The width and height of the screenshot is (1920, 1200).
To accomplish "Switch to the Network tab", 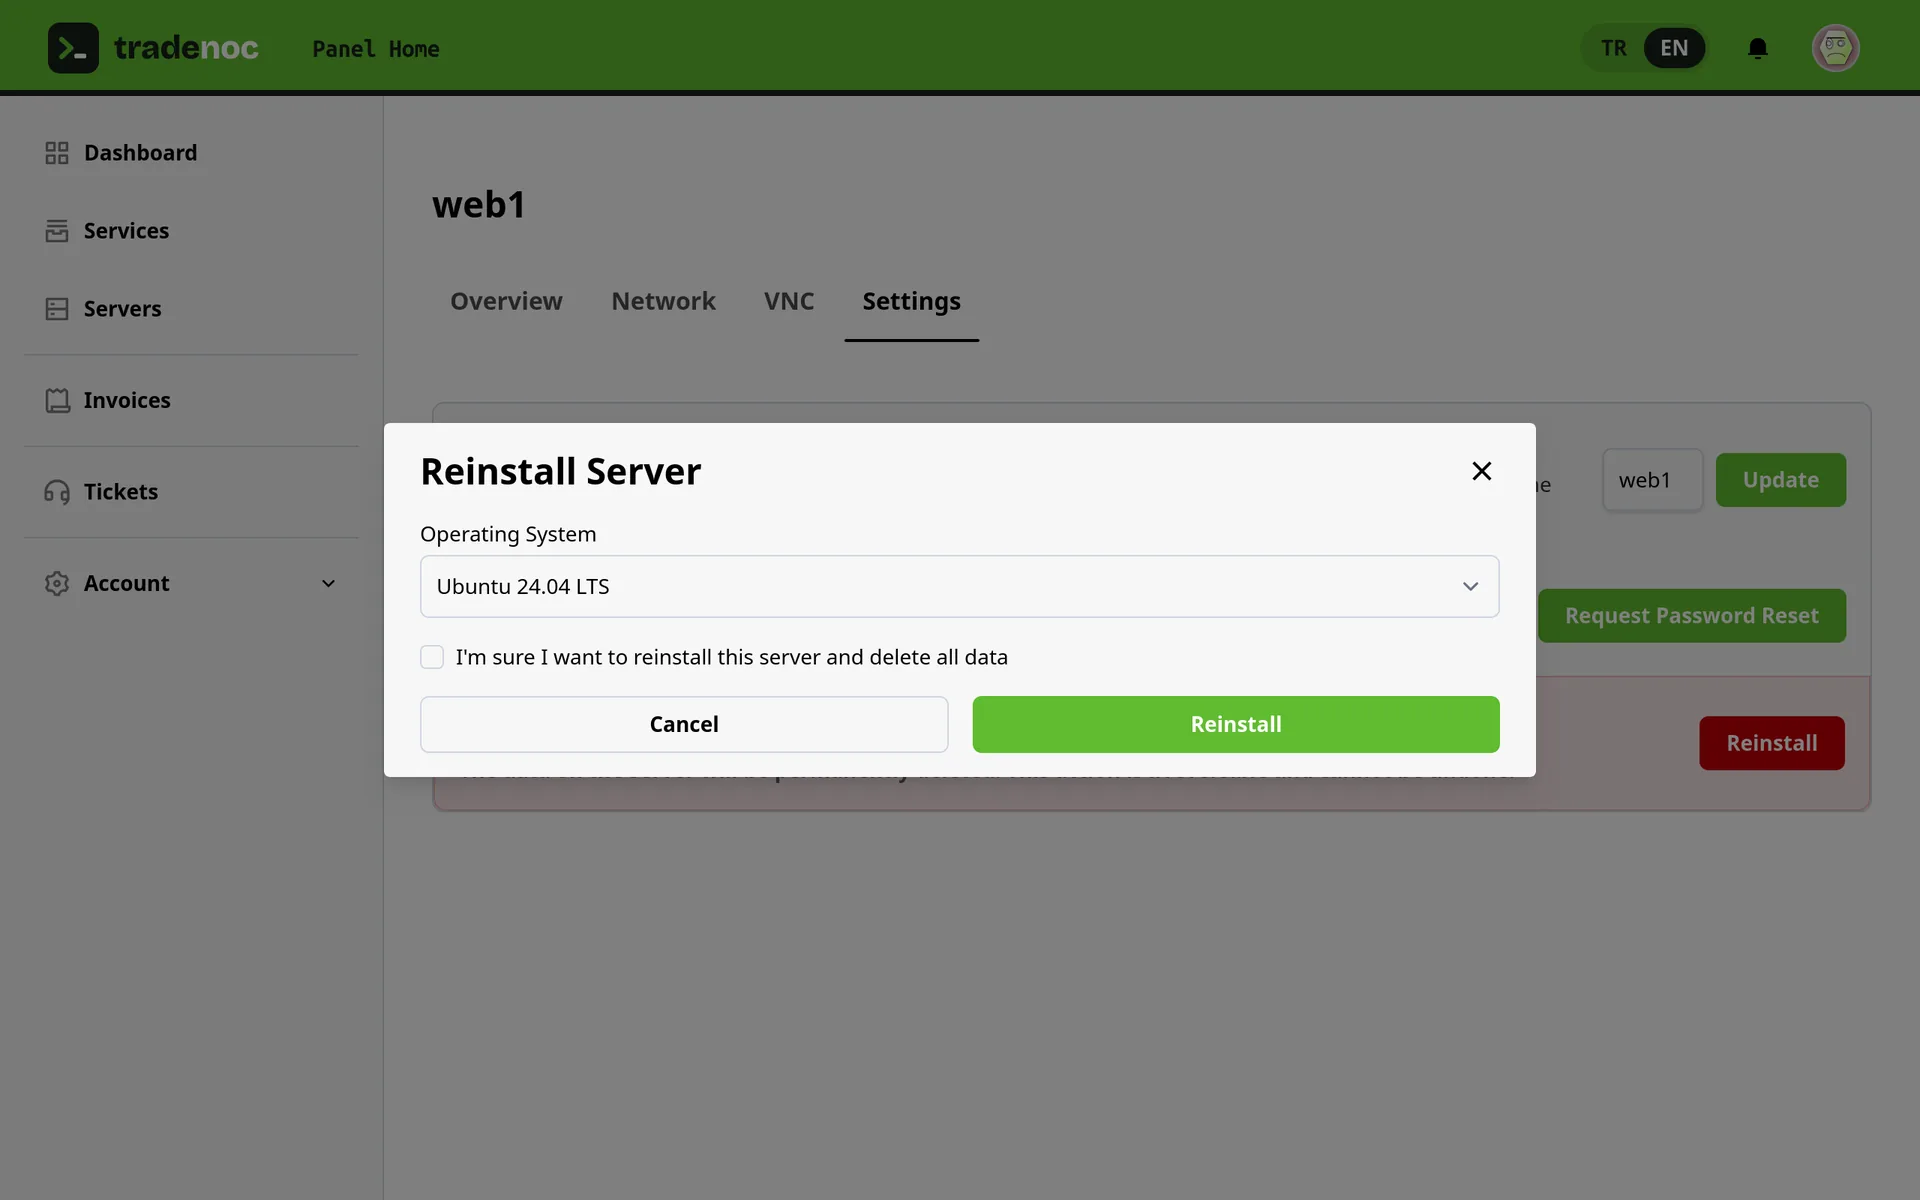I will tap(663, 301).
